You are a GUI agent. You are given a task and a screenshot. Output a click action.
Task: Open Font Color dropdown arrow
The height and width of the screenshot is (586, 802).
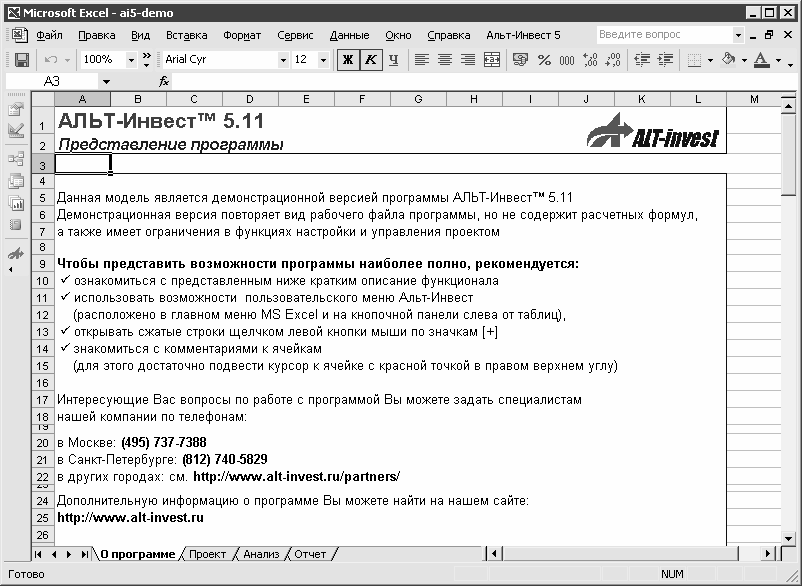point(778,60)
